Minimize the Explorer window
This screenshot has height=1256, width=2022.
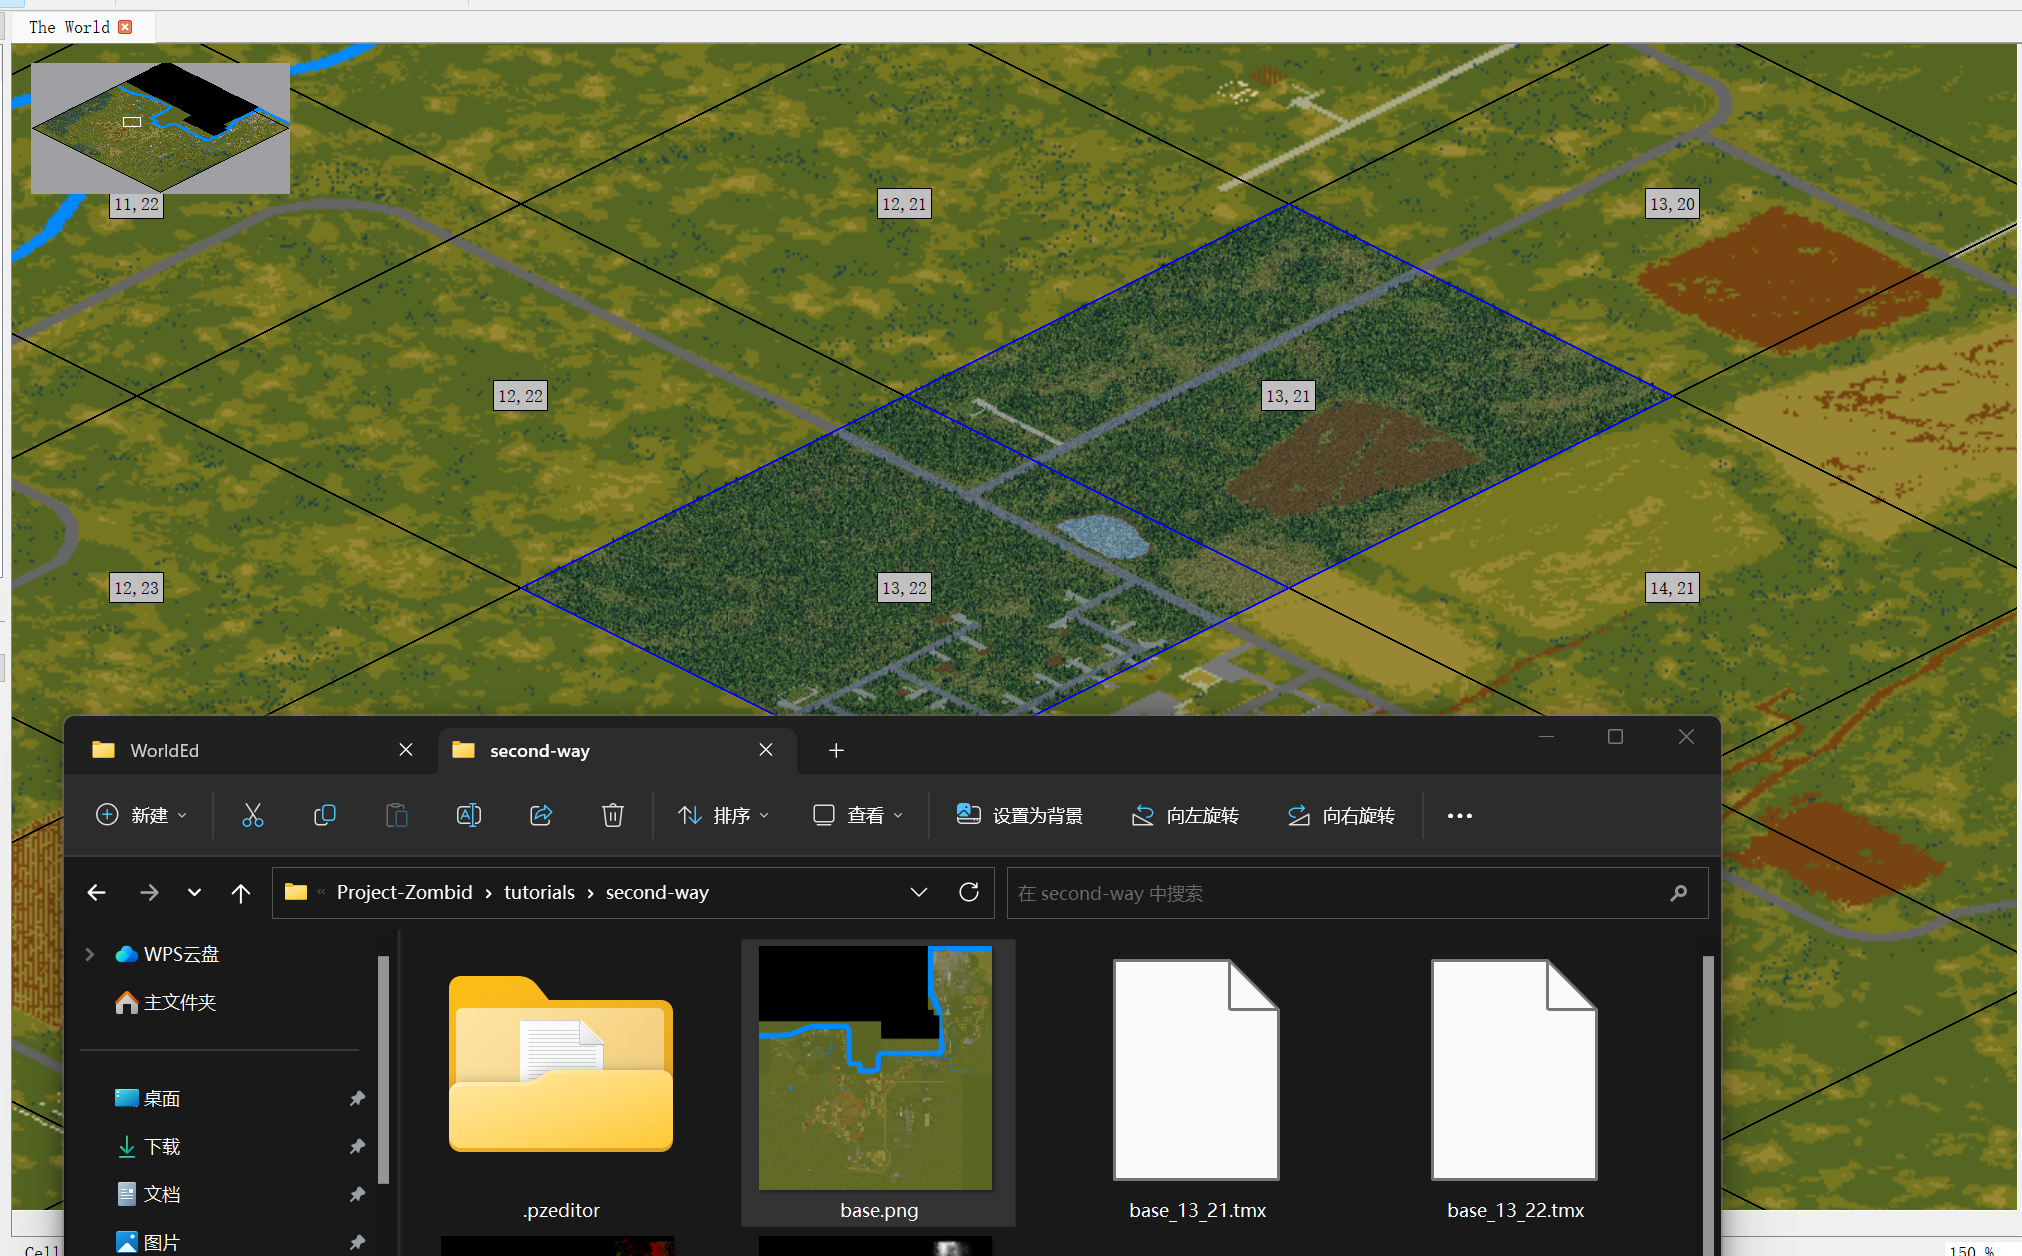point(1546,737)
